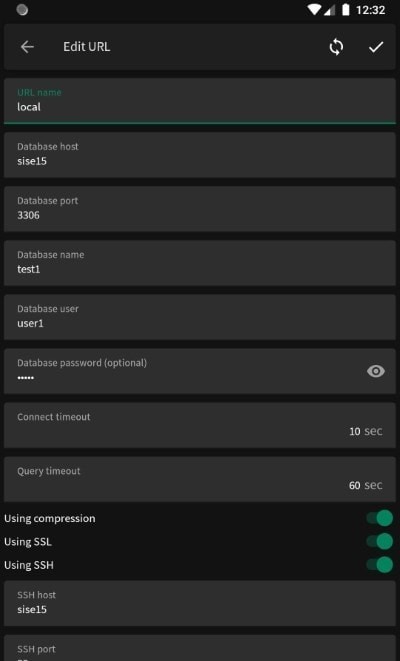
Task: Tap the cellular signal icon
Action: 330,10
